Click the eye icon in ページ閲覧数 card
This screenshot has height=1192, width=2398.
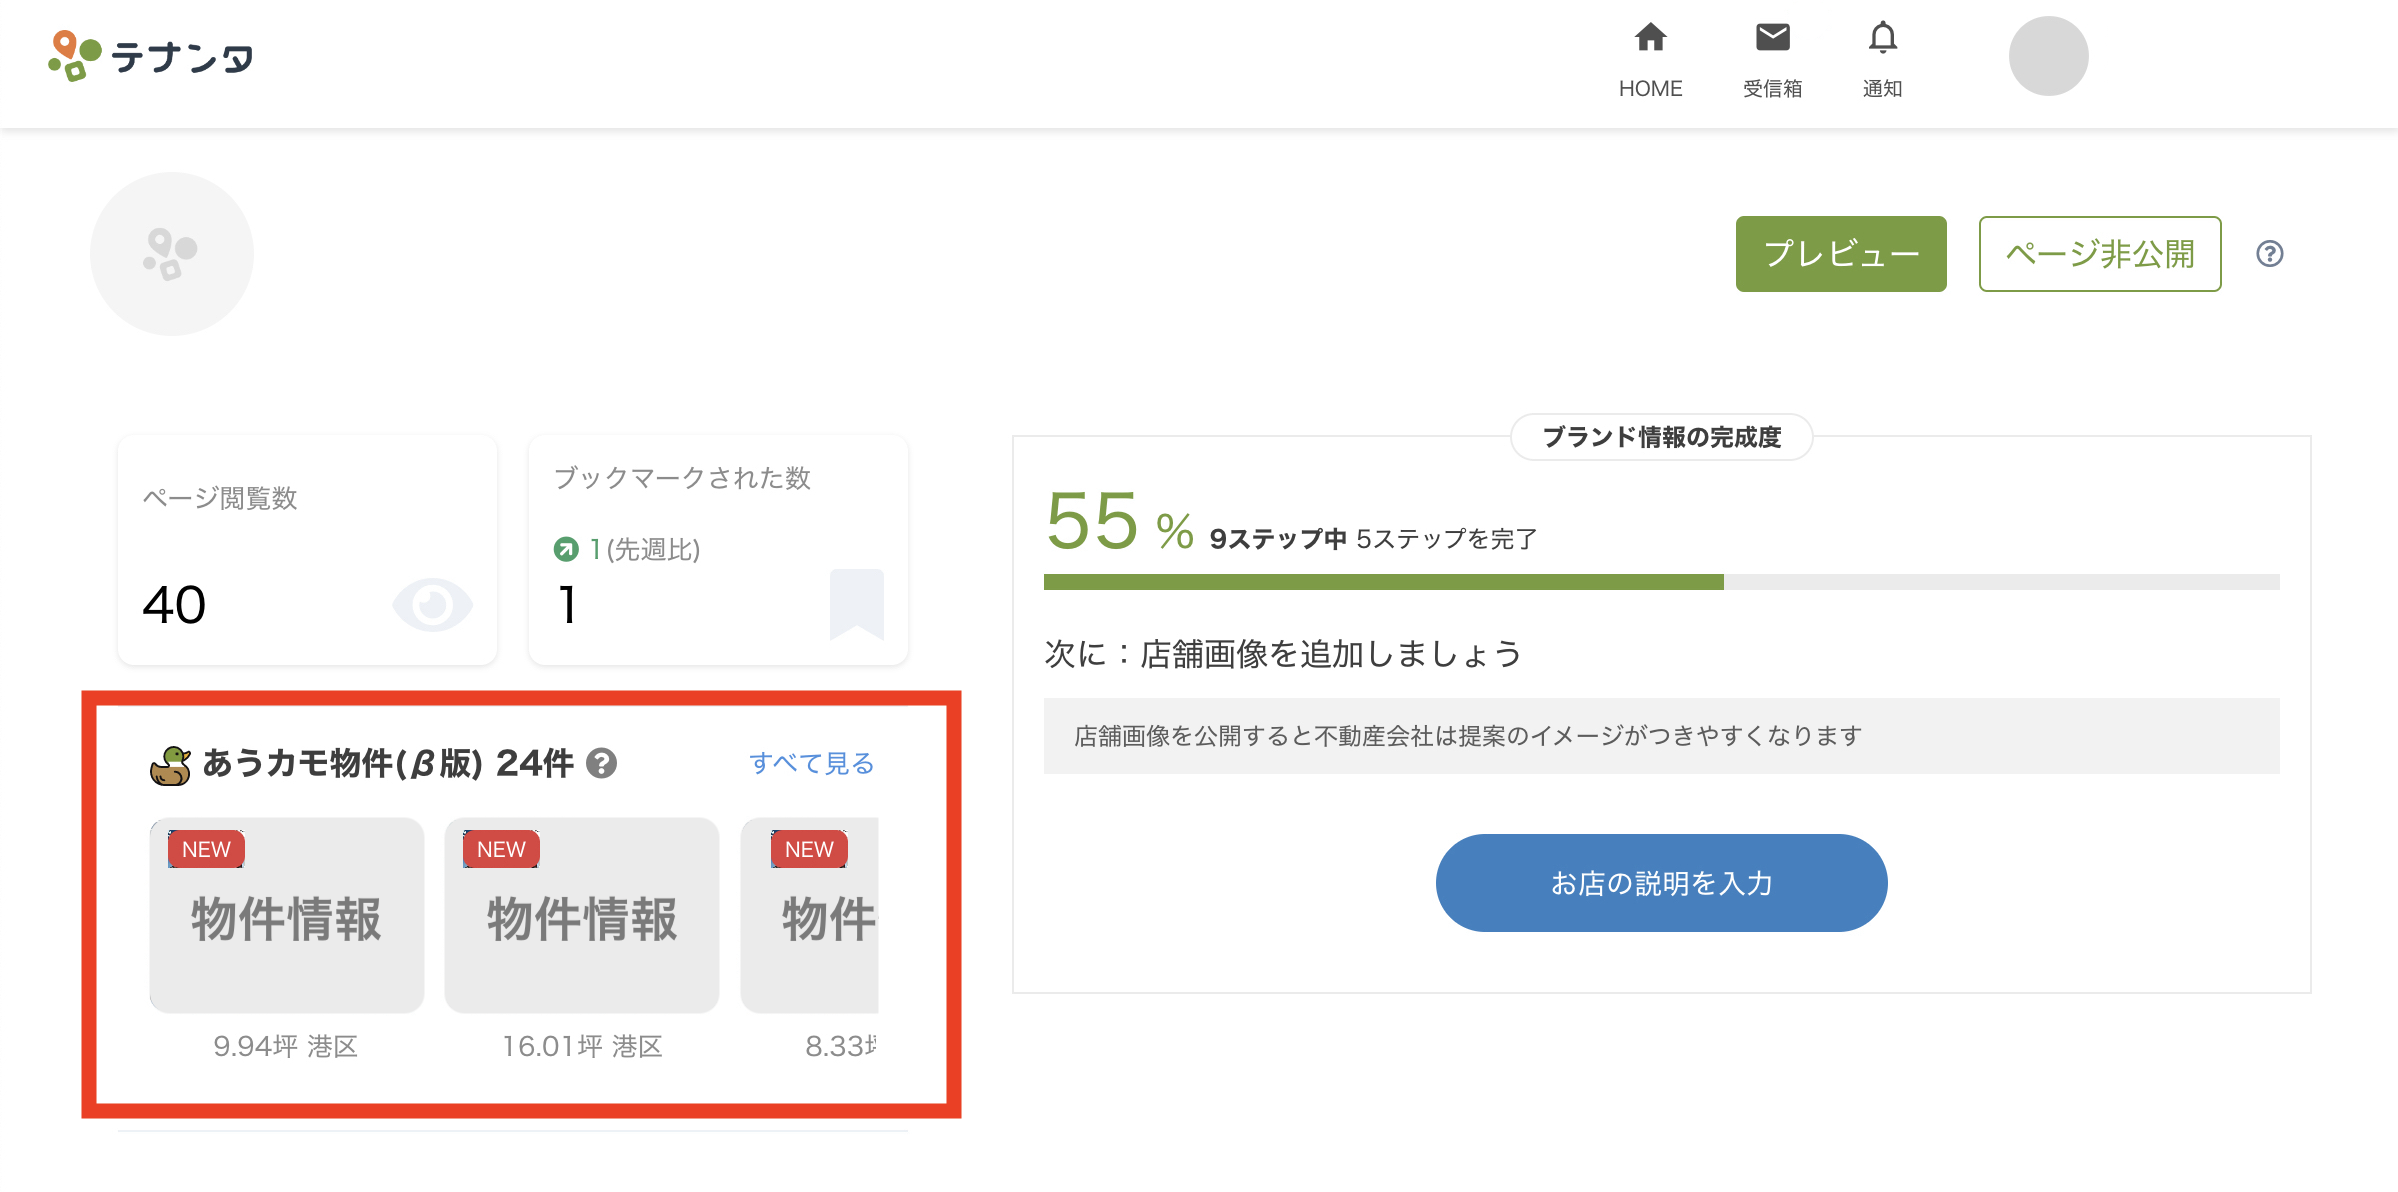coord(432,604)
